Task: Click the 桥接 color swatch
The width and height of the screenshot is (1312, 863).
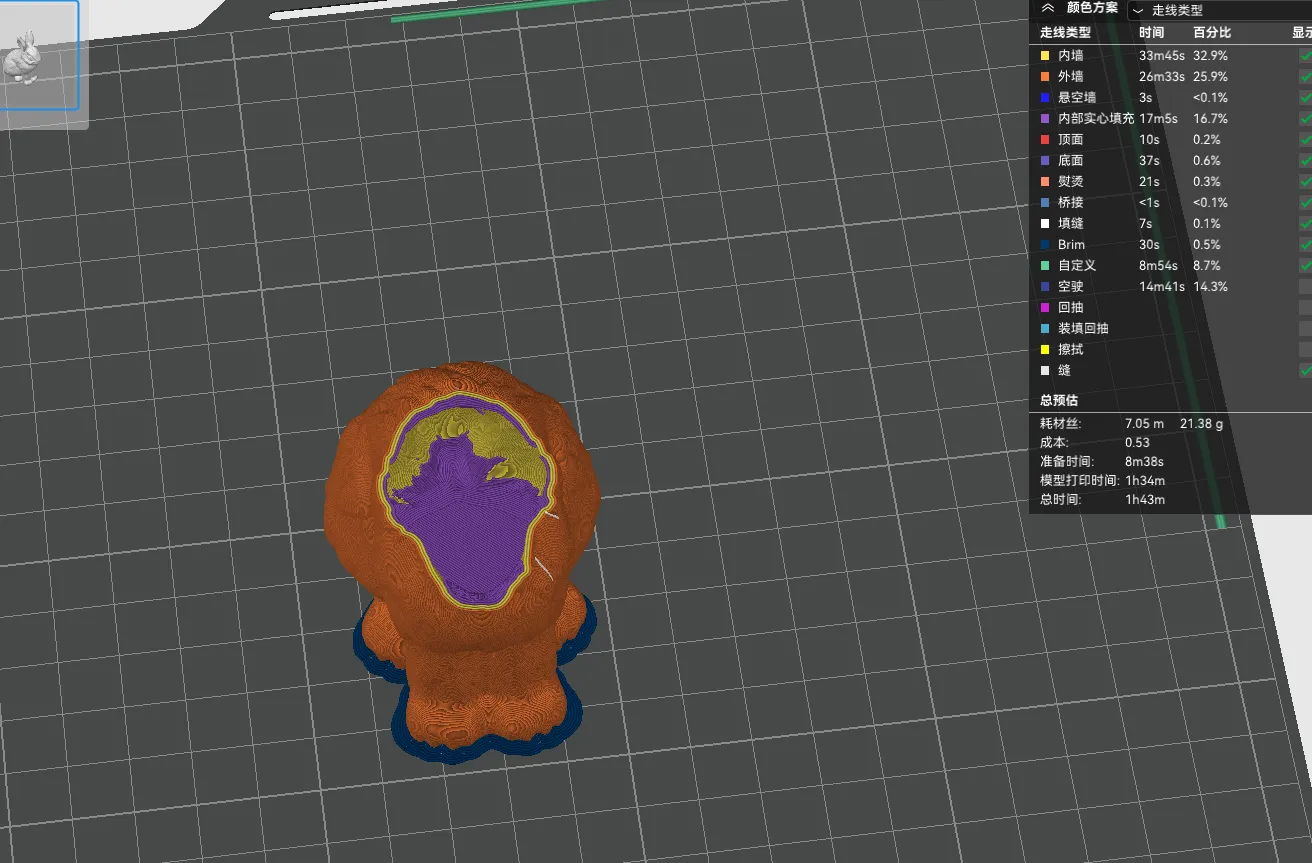Action: 1046,203
